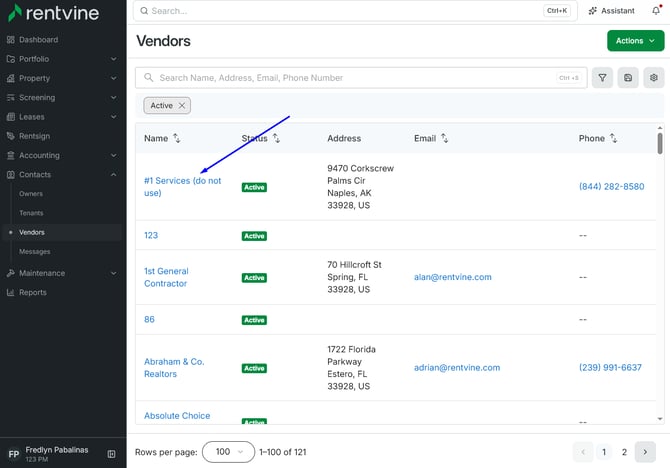The height and width of the screenshot is (468, 670).
Task: Click the Contacts book icon
Action: pyautogui.click(x=11, y=174)
